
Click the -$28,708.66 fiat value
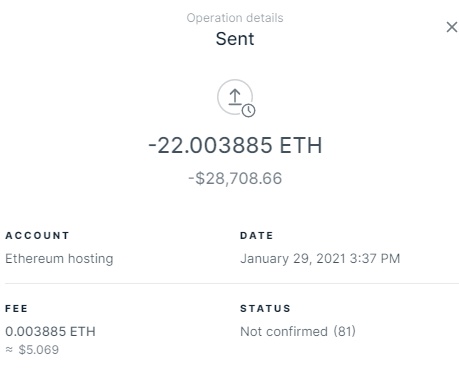(x=235, y=178)
